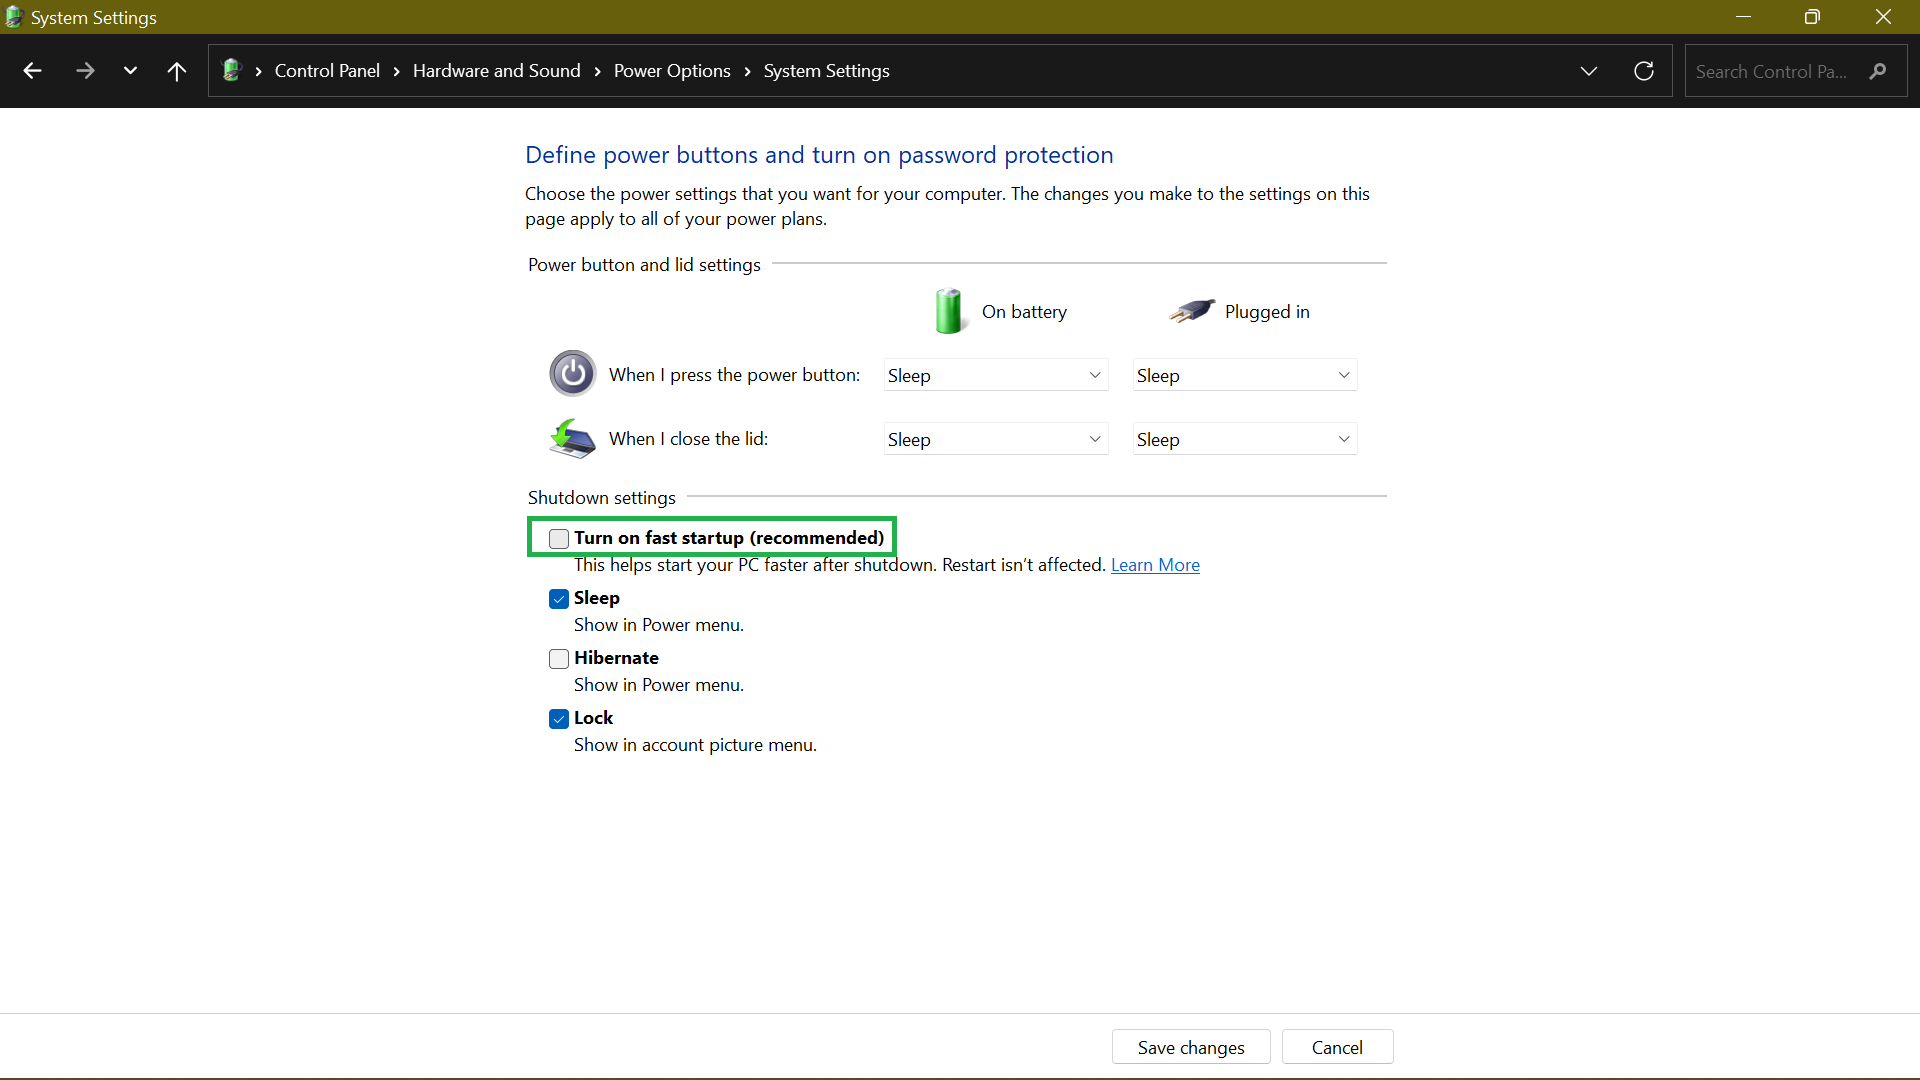Click the forward navigation arrow icon
The height and width of the screenshot is (1080, 1920).
(83, 70)
